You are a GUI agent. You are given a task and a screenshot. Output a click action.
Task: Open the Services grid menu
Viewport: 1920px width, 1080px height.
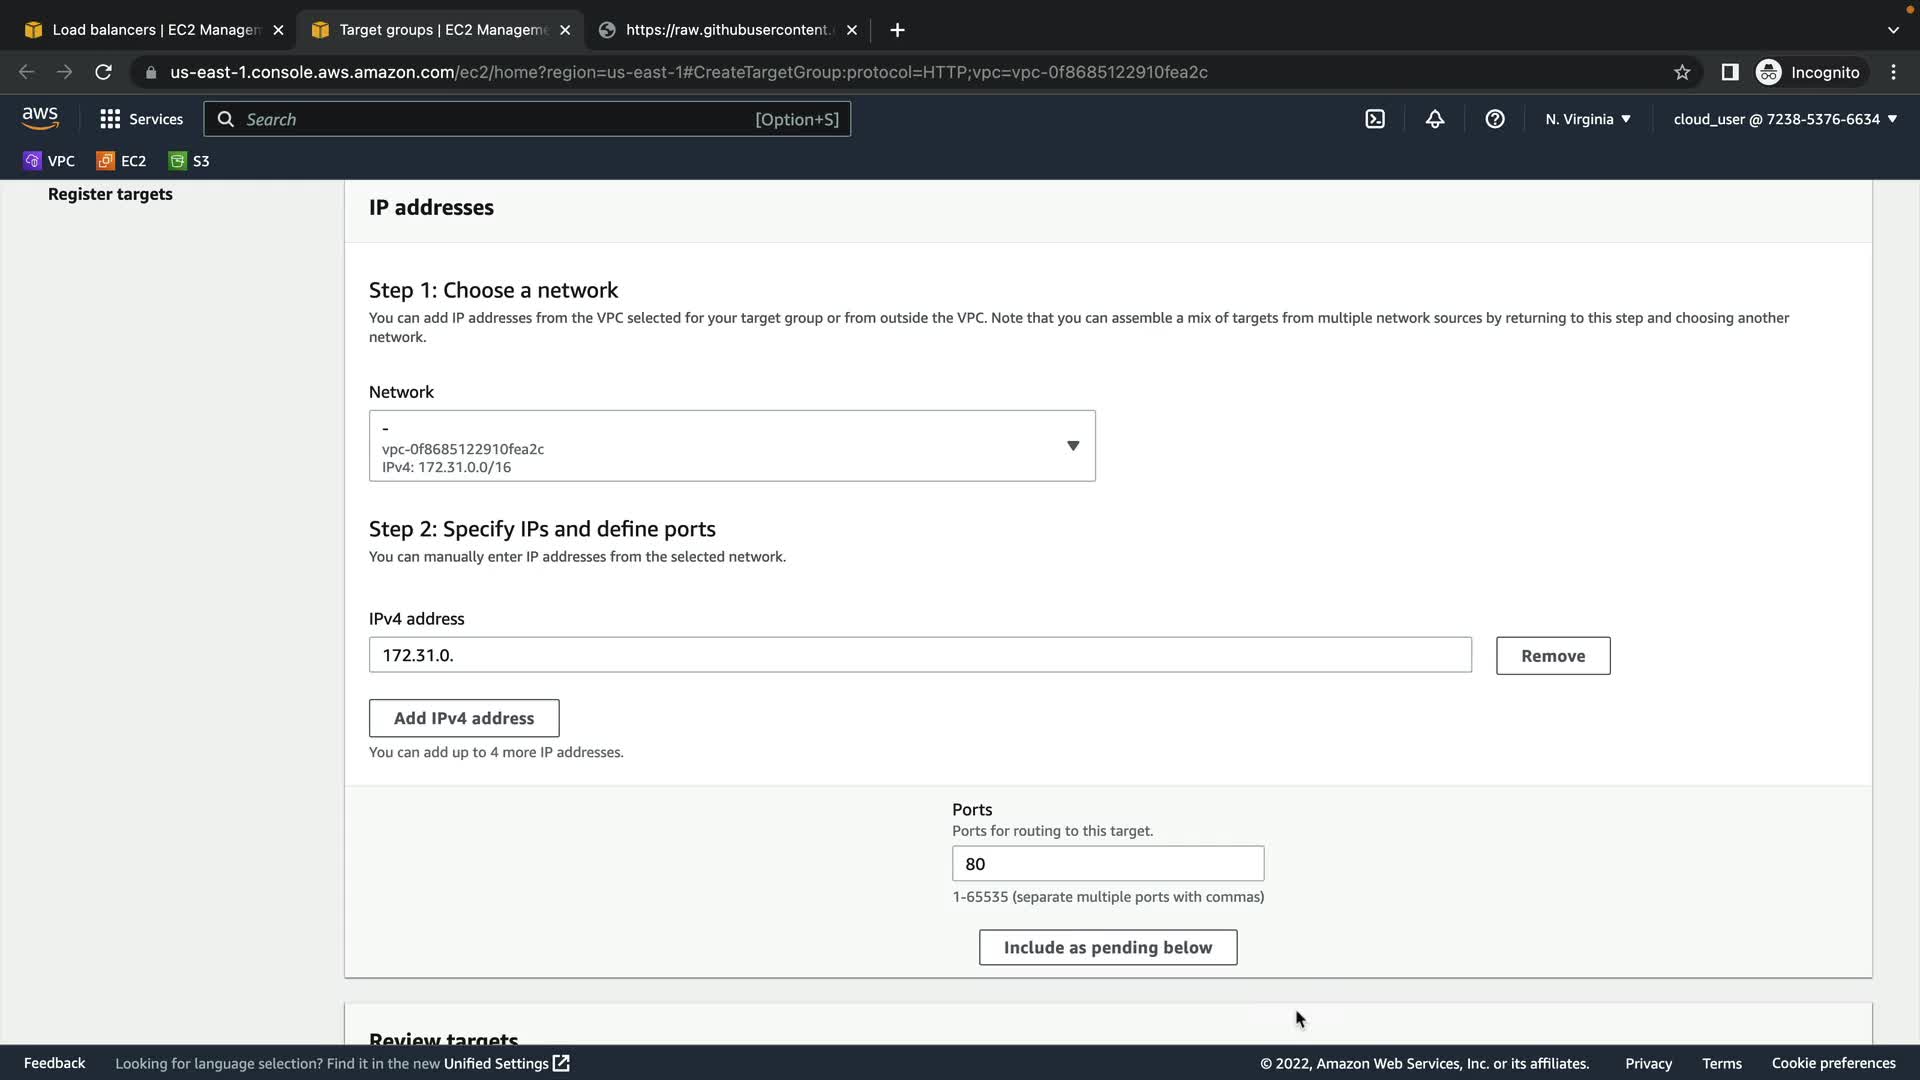[x=141, y=119]
